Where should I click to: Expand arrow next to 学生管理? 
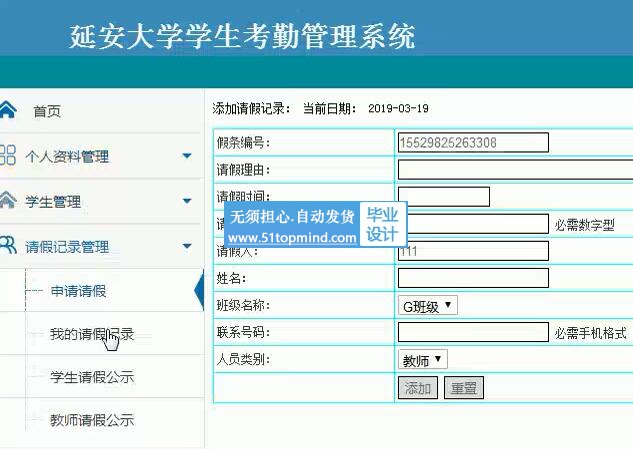tap(187, 201)
